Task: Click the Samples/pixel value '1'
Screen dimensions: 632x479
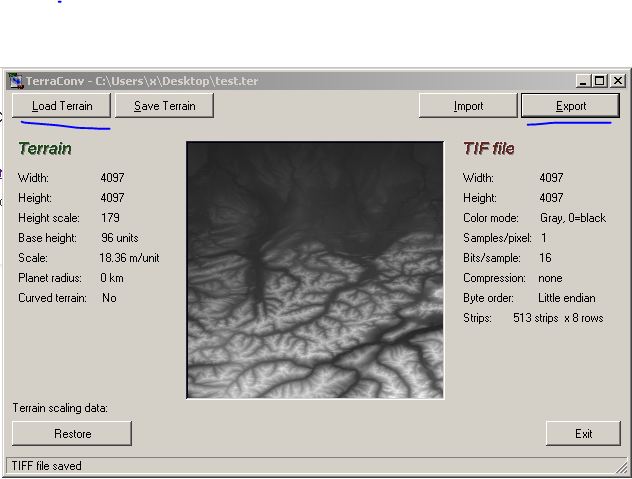Action: click(544, 238)
